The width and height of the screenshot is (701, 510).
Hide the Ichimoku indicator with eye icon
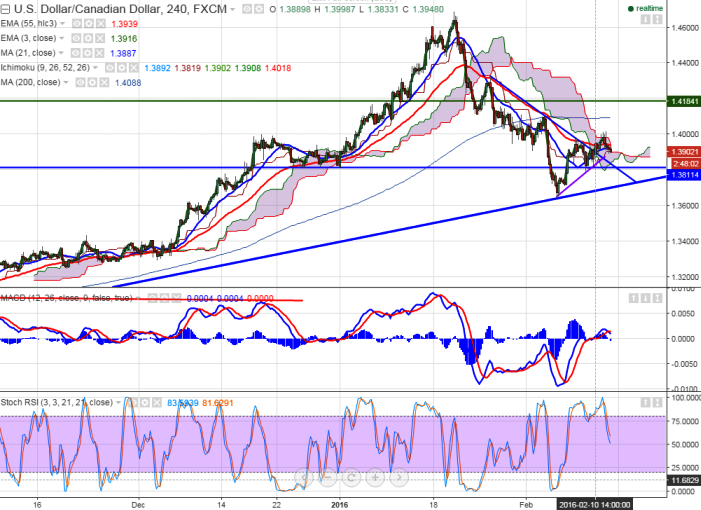(110, 68)
